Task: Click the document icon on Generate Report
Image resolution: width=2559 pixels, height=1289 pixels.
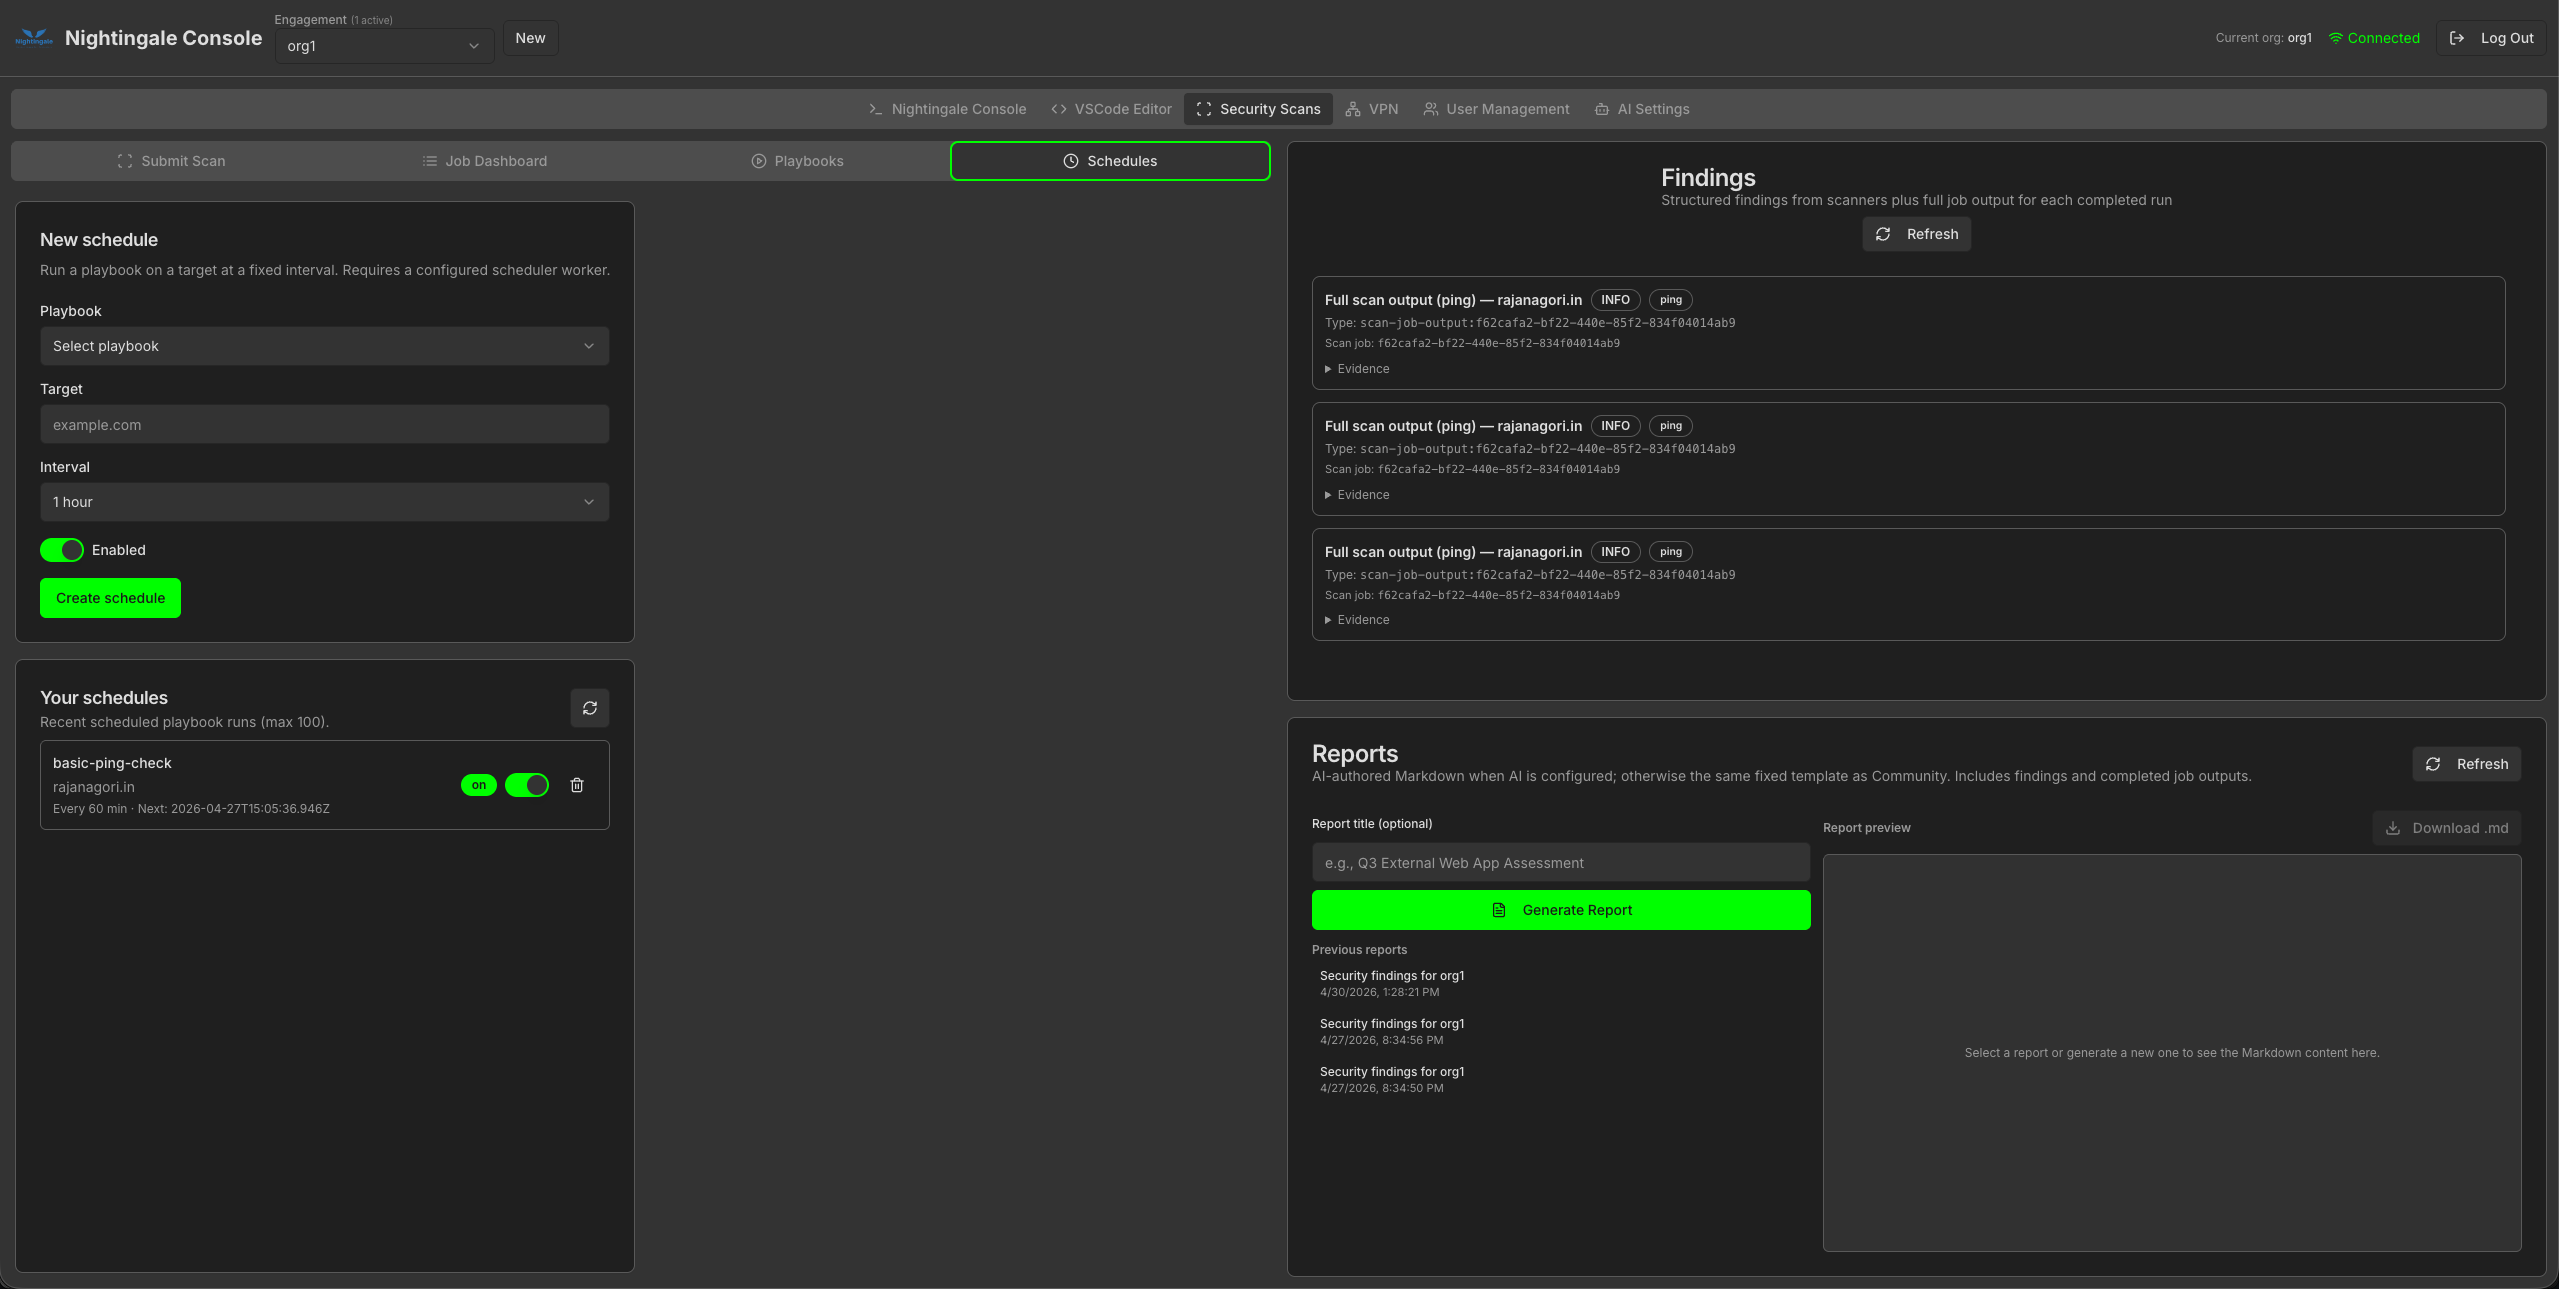Action: pos(1498,910)
